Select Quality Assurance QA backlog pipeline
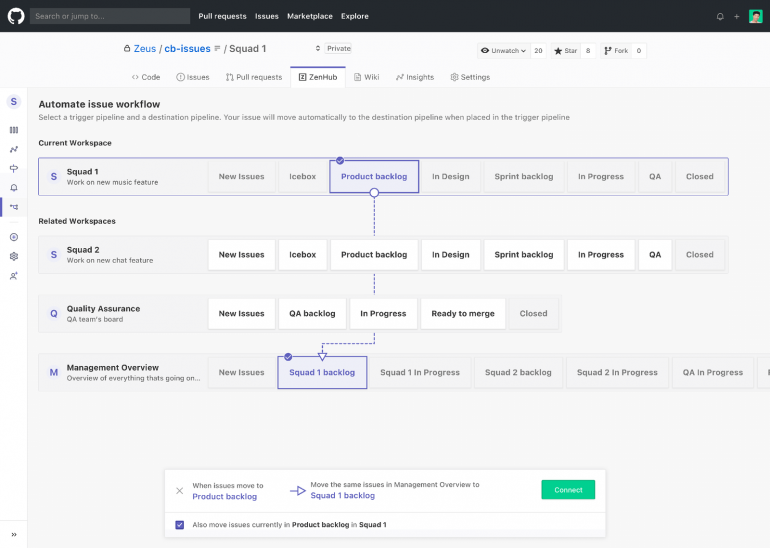This screenshot has width=770, height=548. tap(312, 313)
